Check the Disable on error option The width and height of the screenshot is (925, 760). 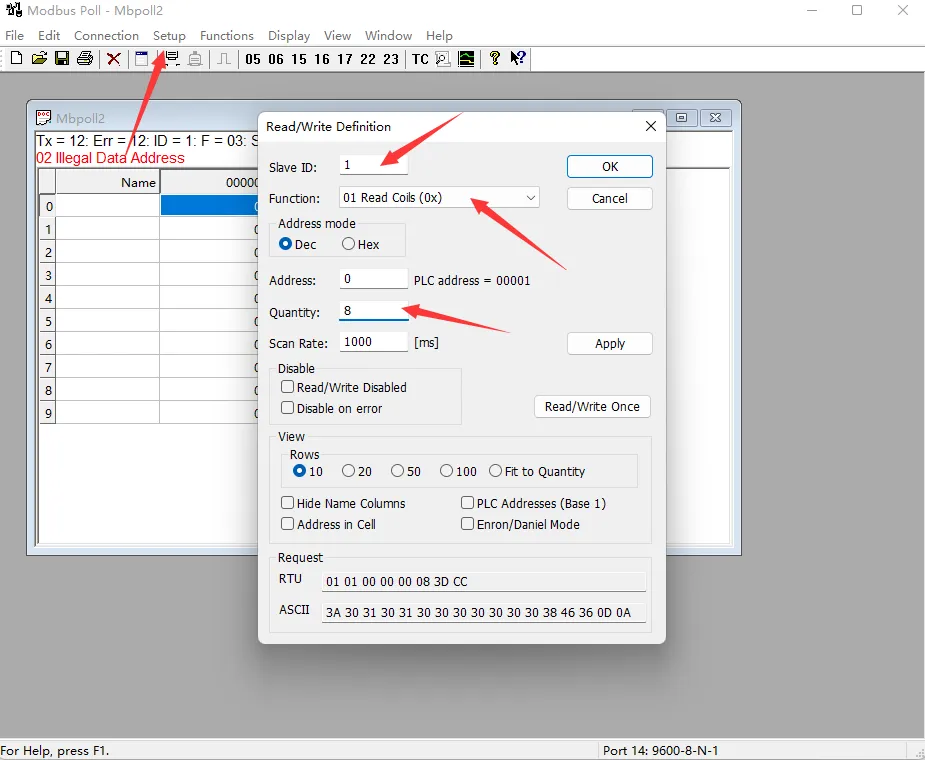(x=288, y=408)
